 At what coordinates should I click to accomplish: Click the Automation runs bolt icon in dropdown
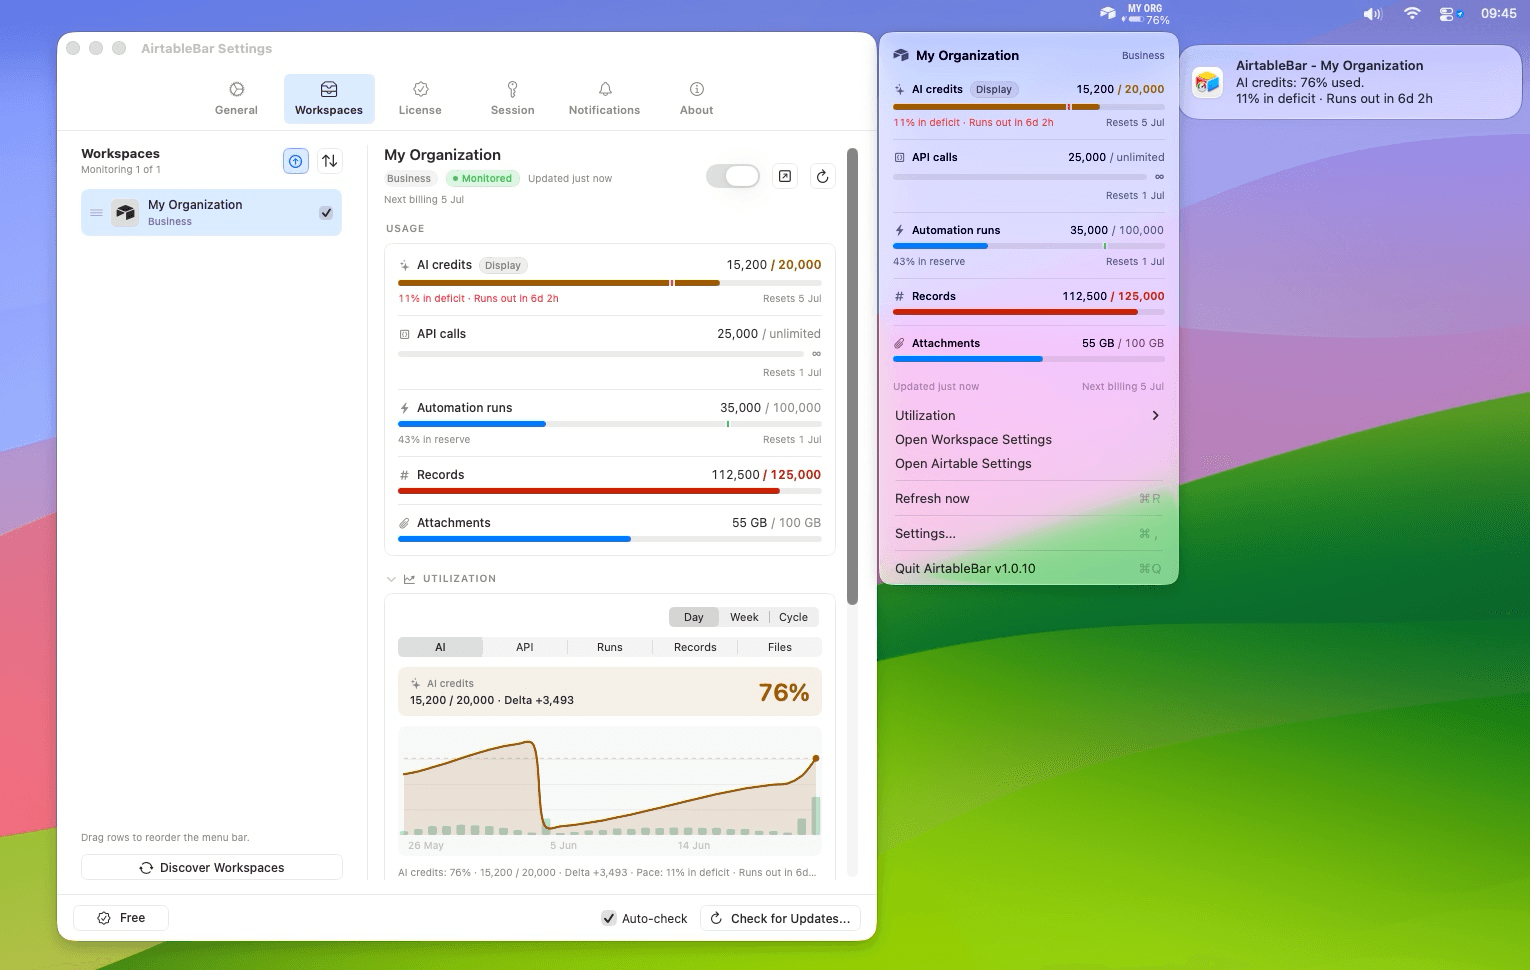pyautogui.click(x=899, y=231)
